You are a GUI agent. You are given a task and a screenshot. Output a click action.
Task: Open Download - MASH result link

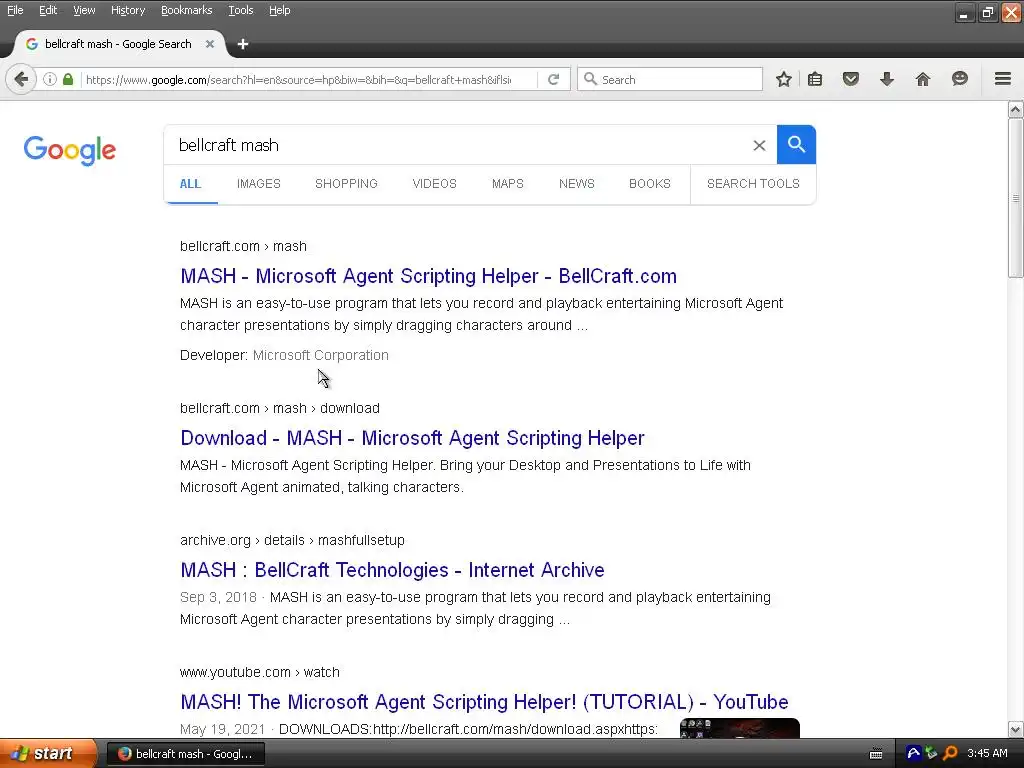tap(412, 438)
